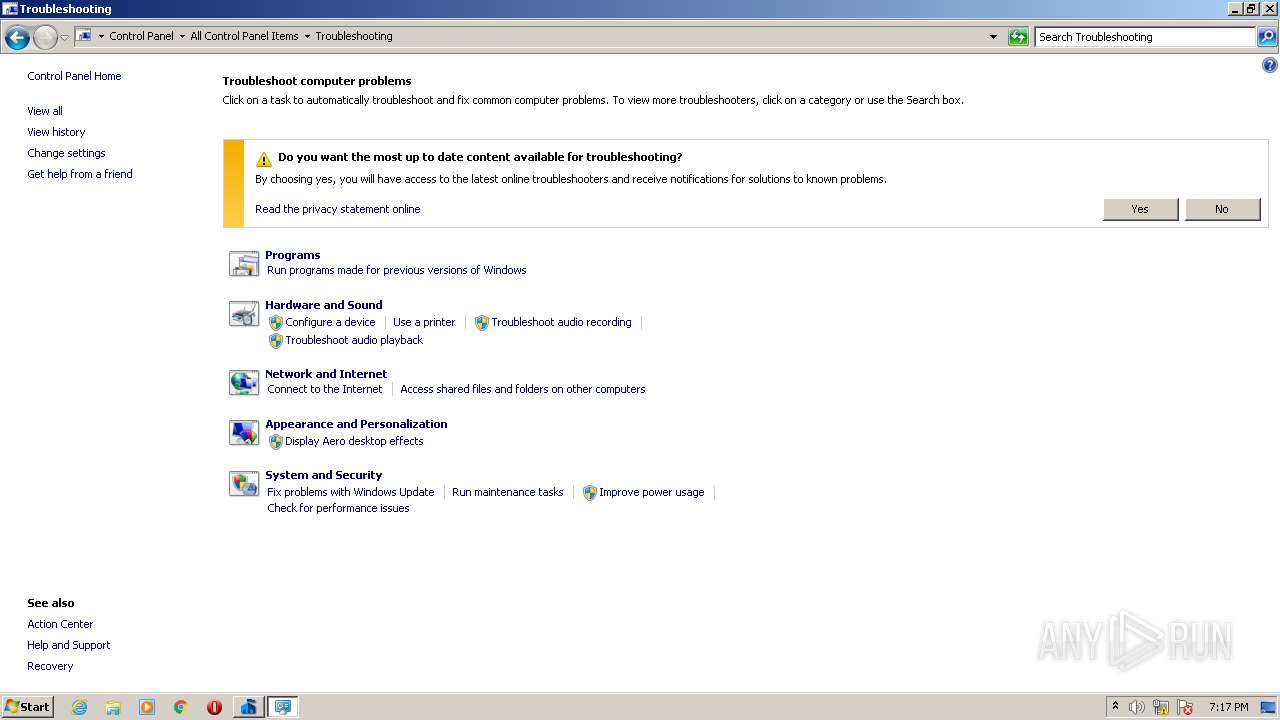Click the Hardware and Sound category icon

point(244,314)
